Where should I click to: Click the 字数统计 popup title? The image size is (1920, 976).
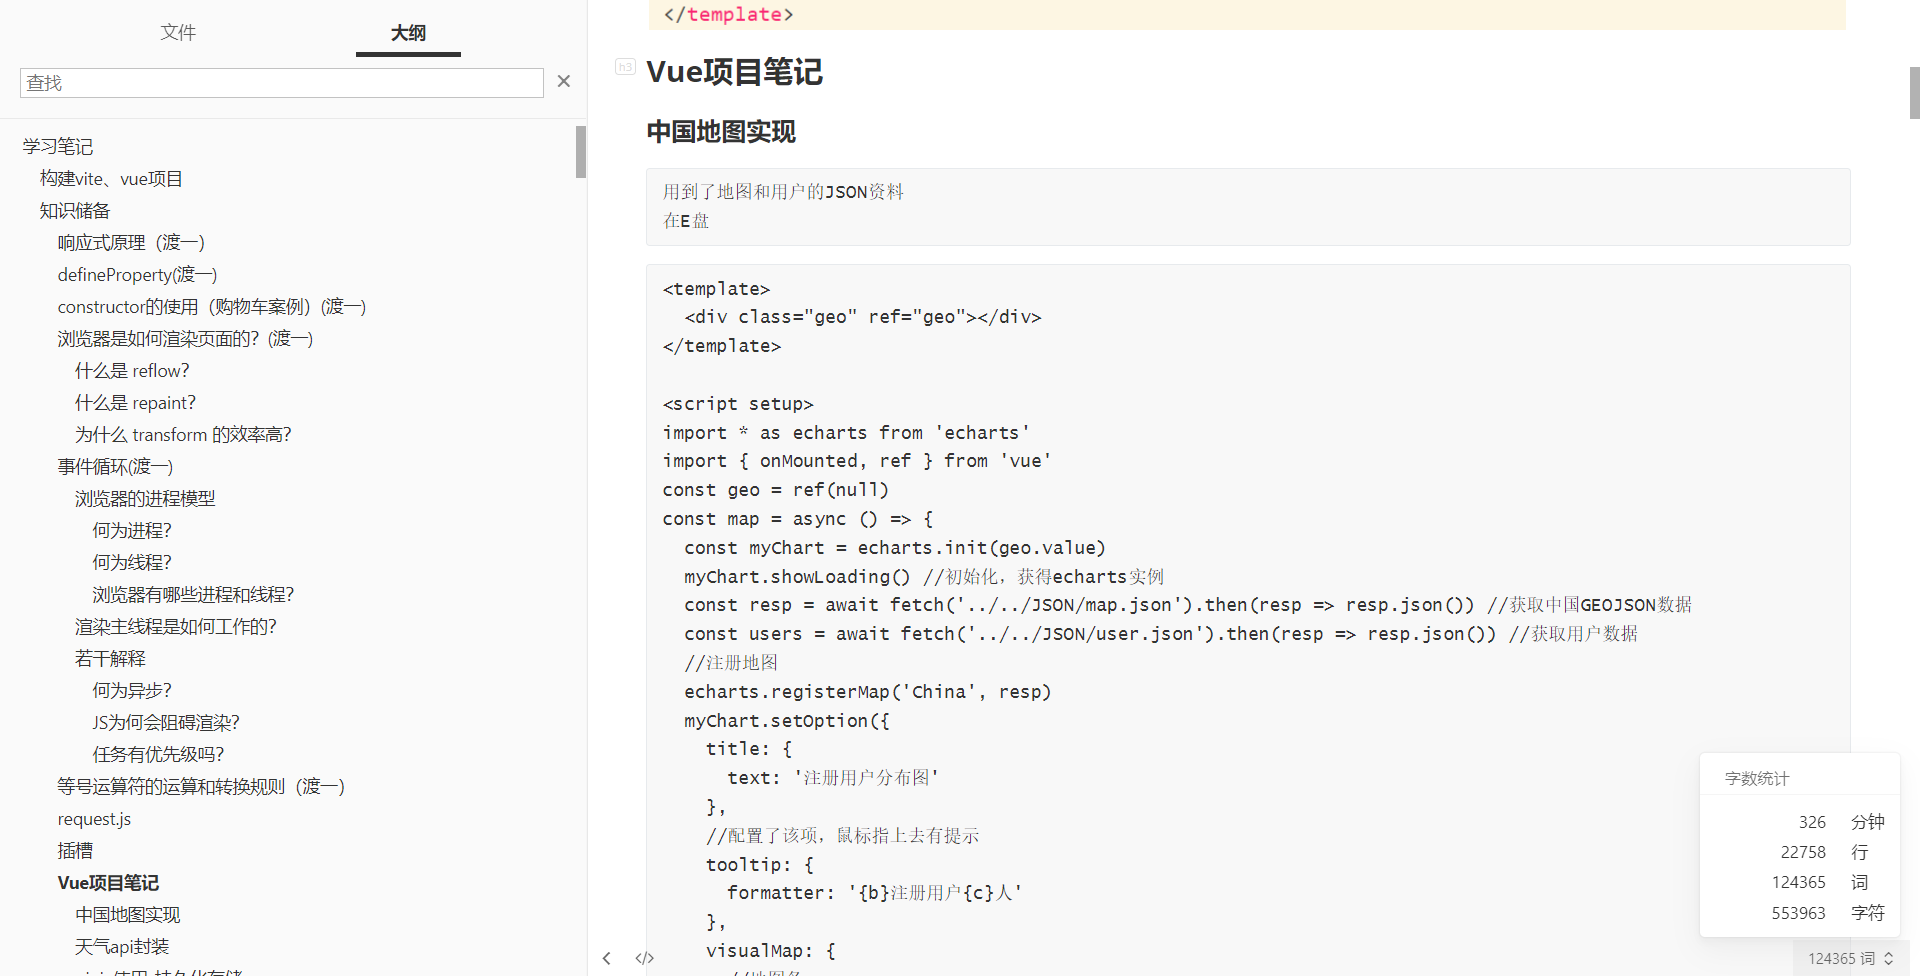(1757, 779)
